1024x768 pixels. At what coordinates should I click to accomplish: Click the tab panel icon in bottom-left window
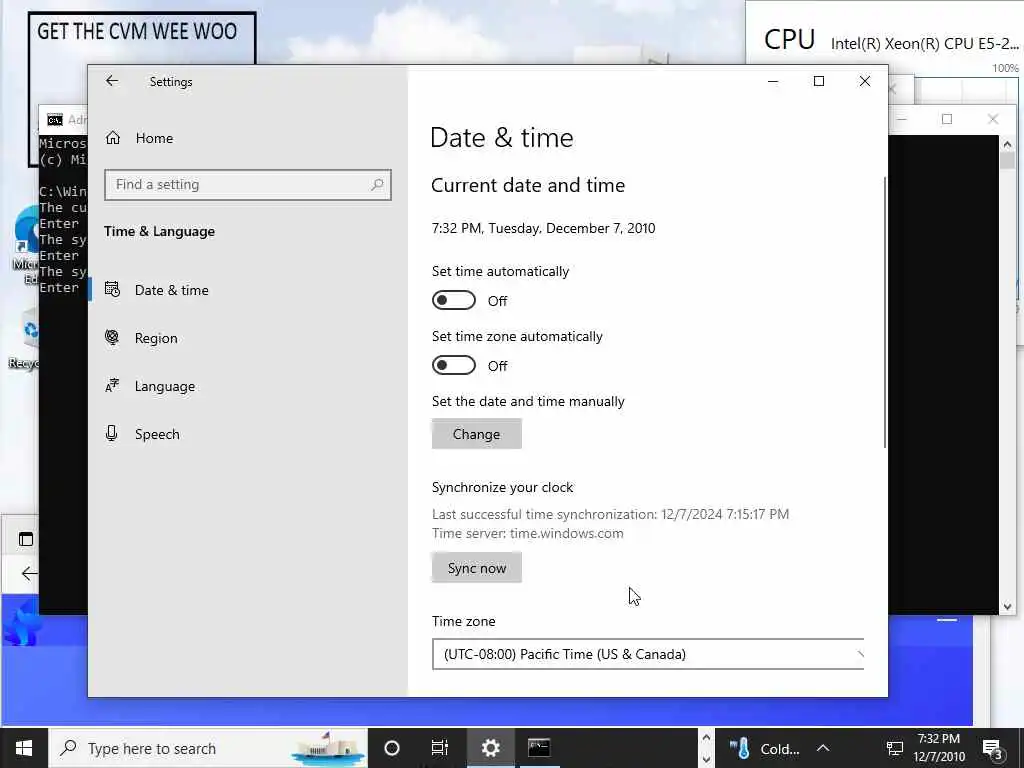[x=26, y=539]
